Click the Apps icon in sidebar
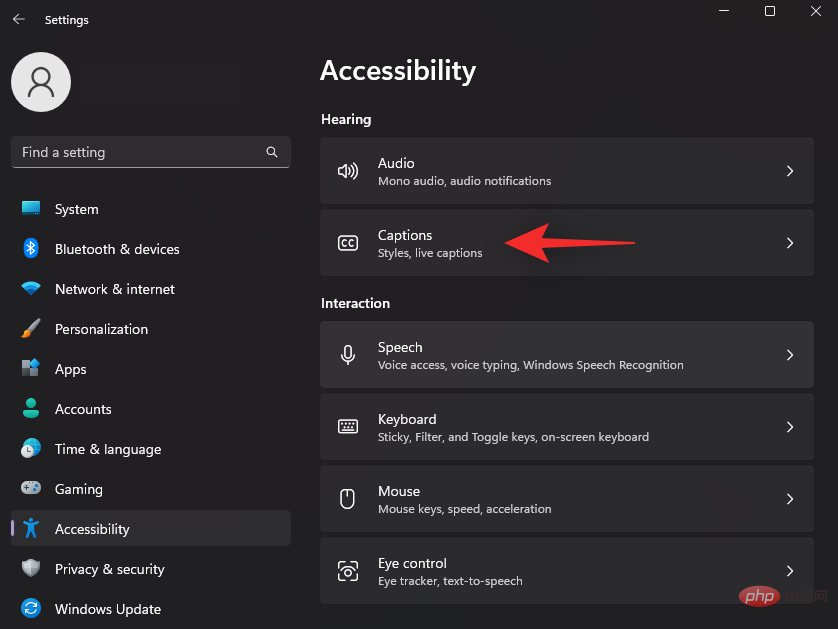 click(31, 368)
